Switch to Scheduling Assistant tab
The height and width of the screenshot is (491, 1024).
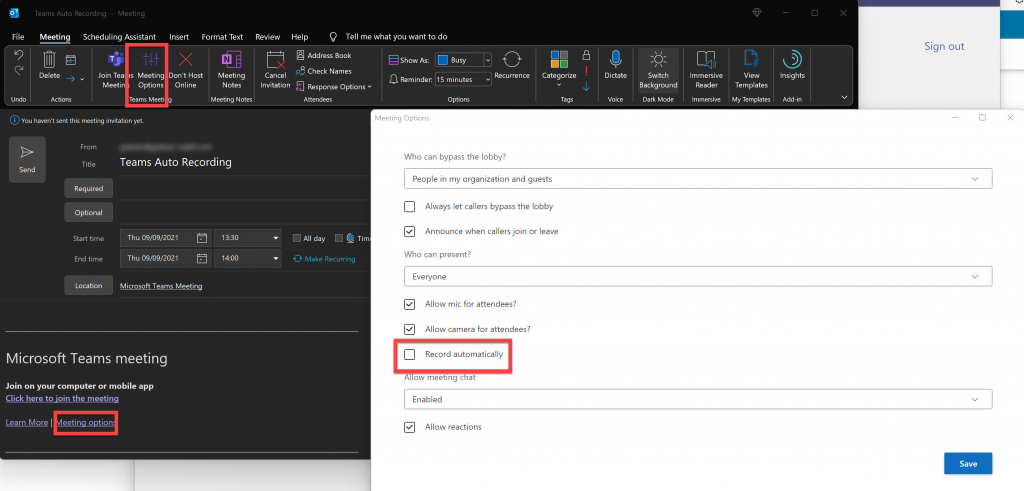click(120, 37)
